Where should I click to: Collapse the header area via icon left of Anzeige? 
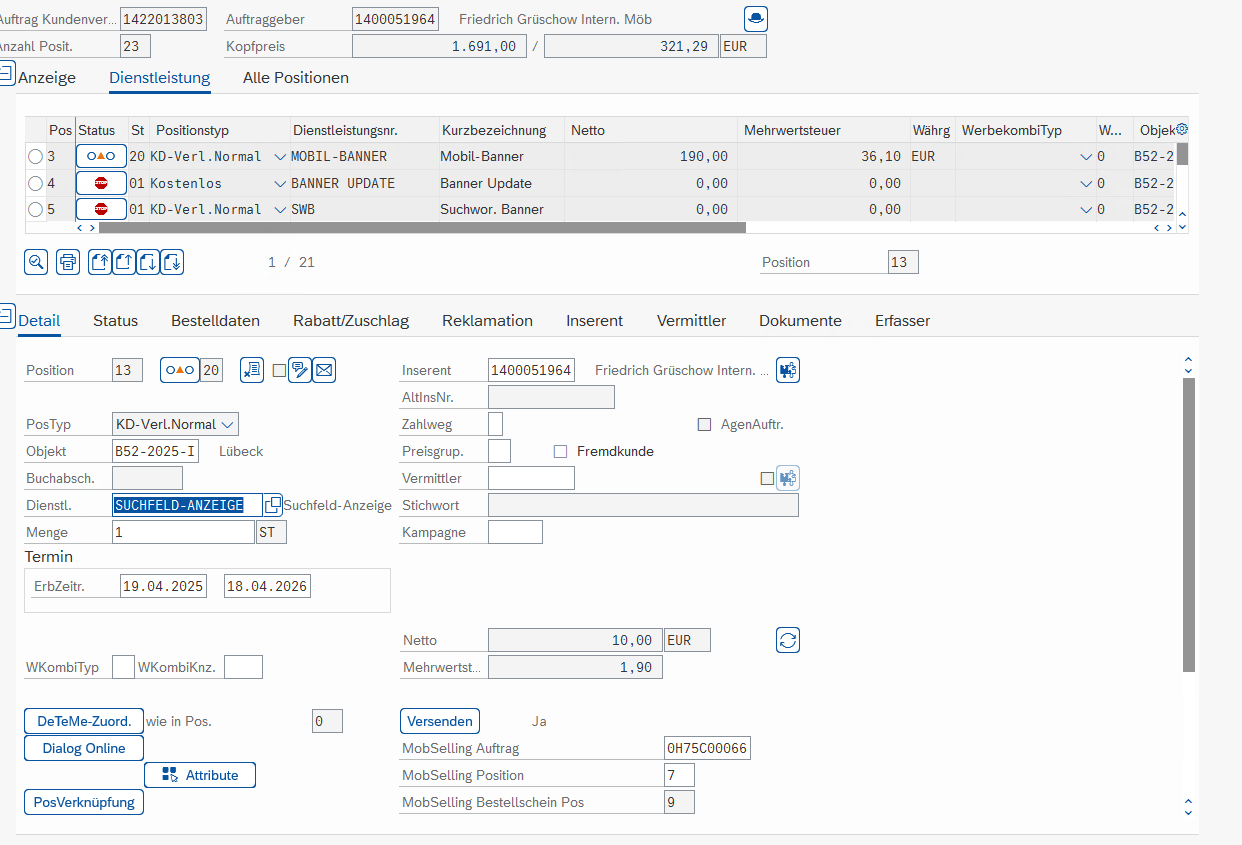(x=5, y=73)
